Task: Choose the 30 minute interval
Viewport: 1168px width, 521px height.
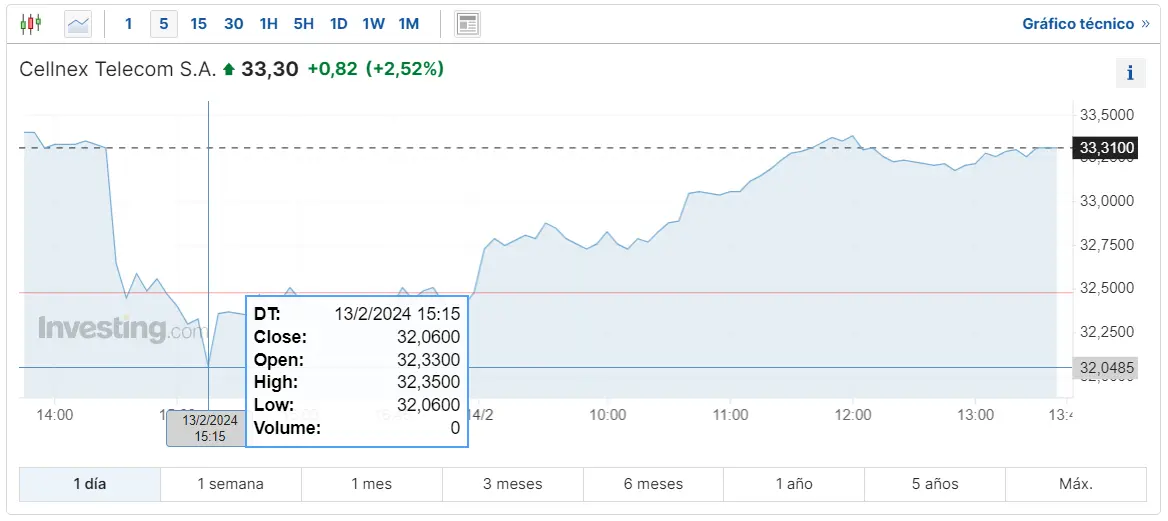Action: point(234,24)
